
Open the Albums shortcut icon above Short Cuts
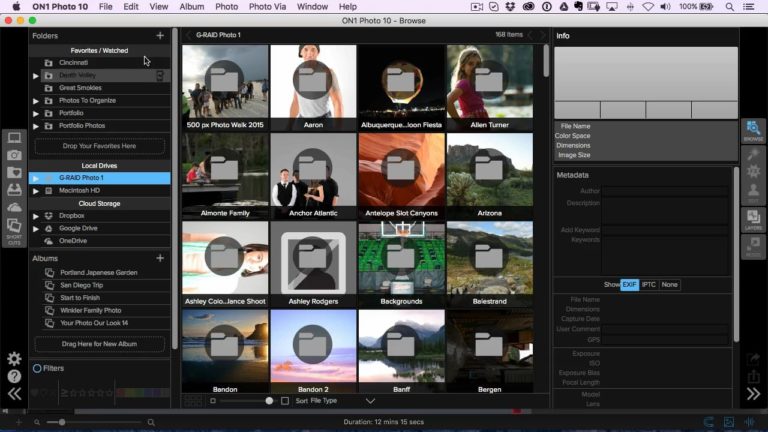pos(14,225)
